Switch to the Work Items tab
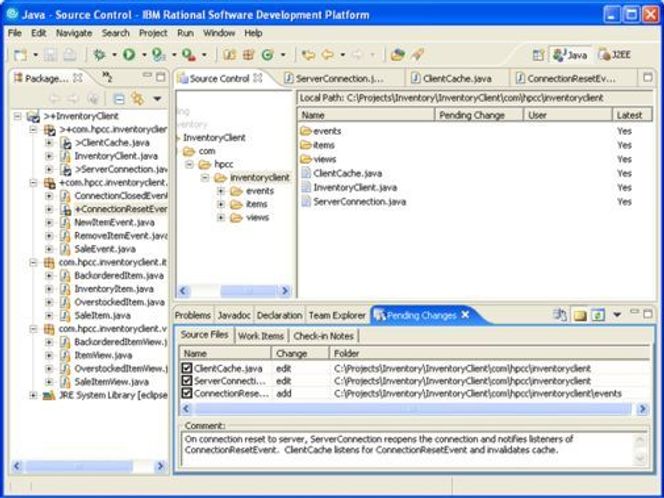 click(x=261, y=336)
